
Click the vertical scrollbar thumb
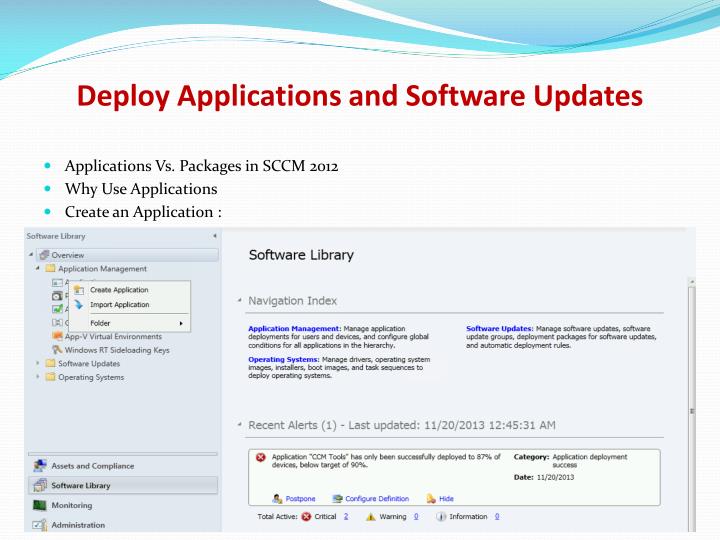coord(692,409)
